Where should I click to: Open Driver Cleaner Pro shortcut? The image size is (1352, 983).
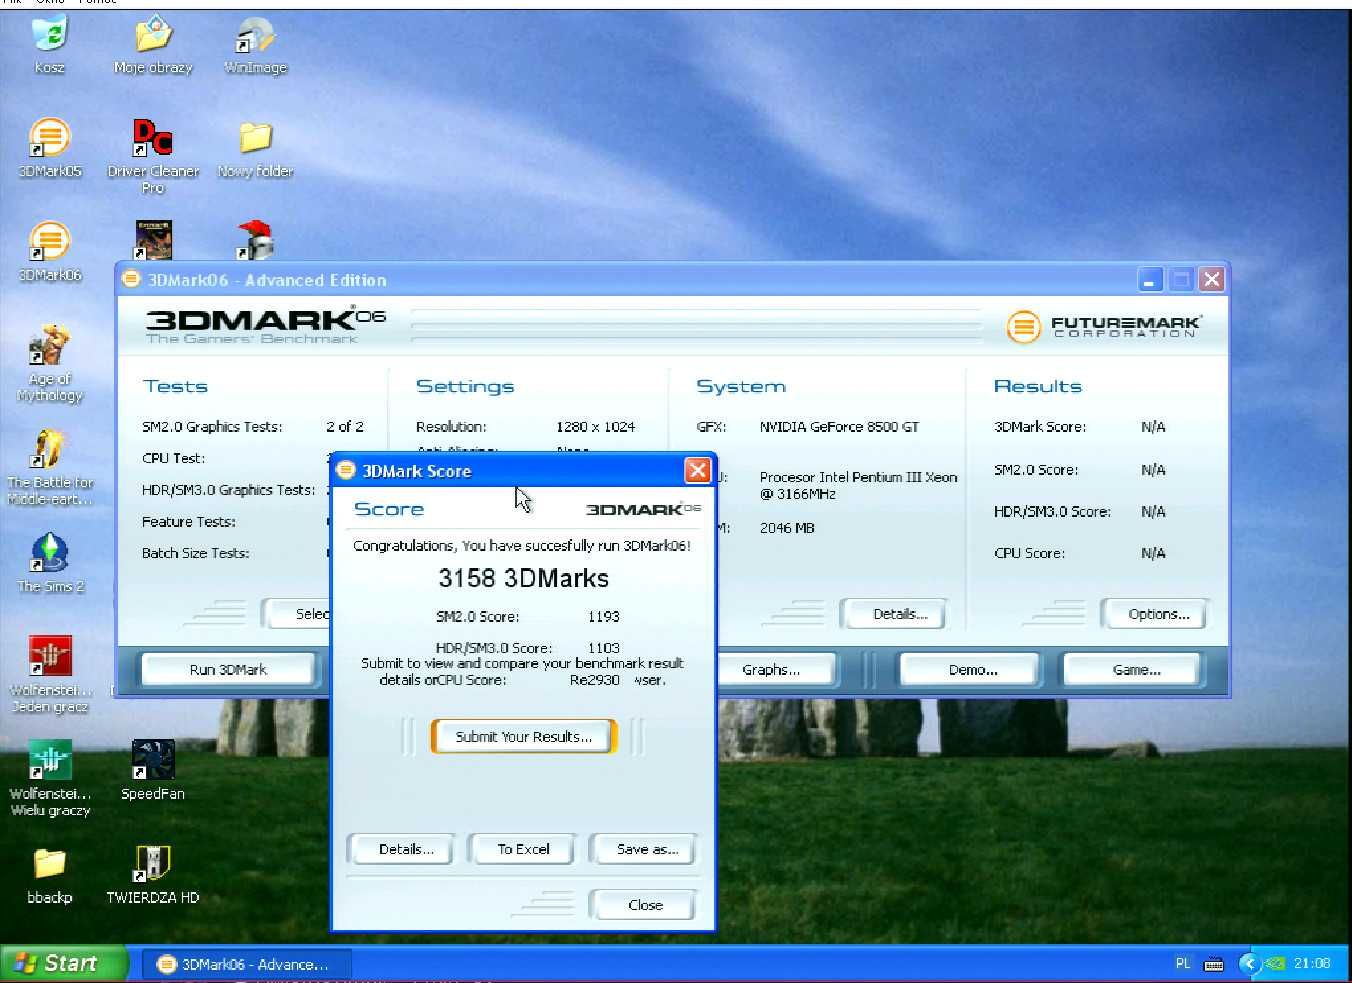pos(153,156)
